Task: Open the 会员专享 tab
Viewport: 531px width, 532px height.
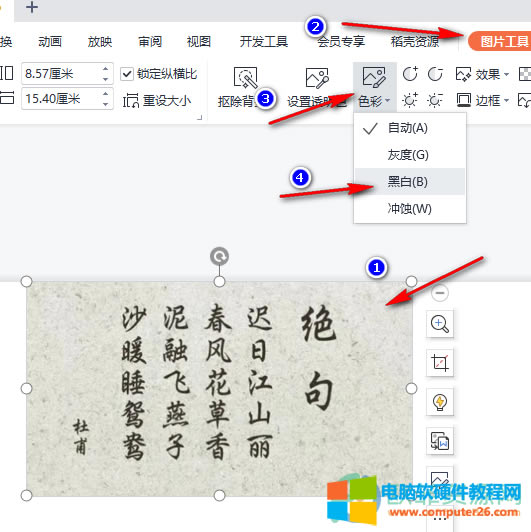Action: [341, 42]
